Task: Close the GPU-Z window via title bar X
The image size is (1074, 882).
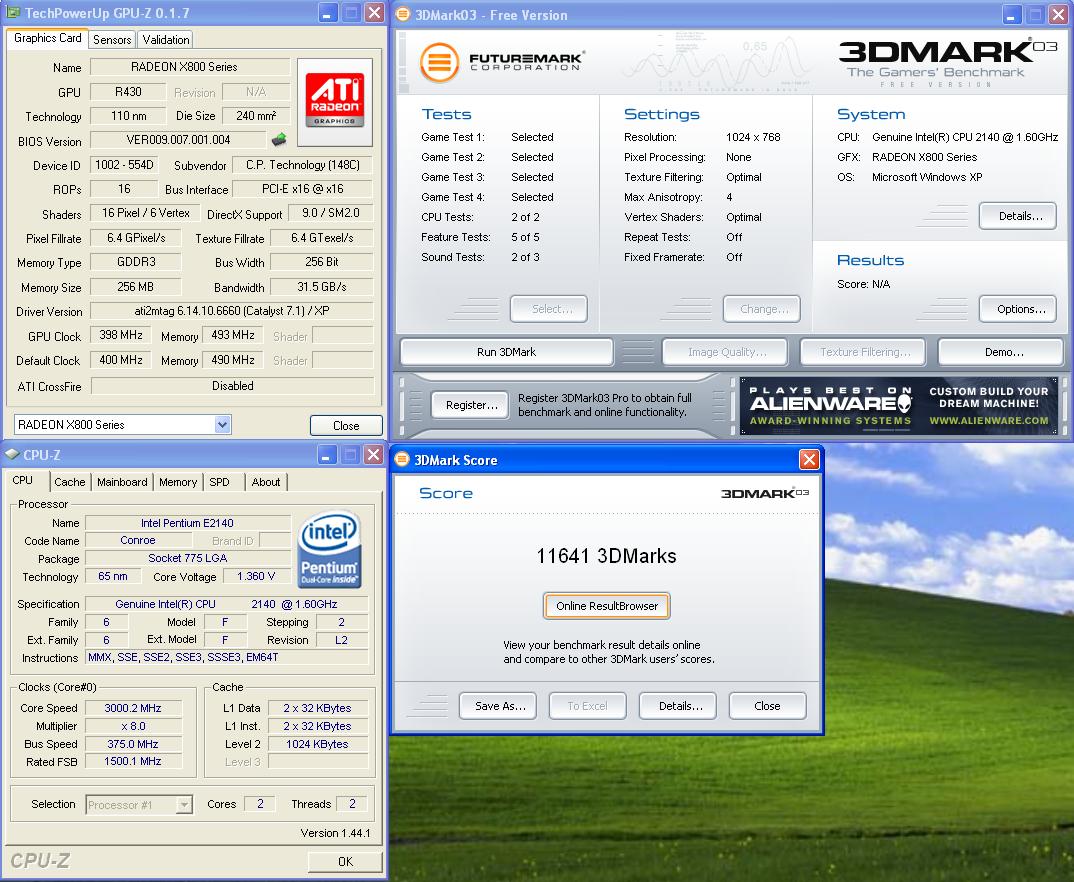Action: [374, 13]
